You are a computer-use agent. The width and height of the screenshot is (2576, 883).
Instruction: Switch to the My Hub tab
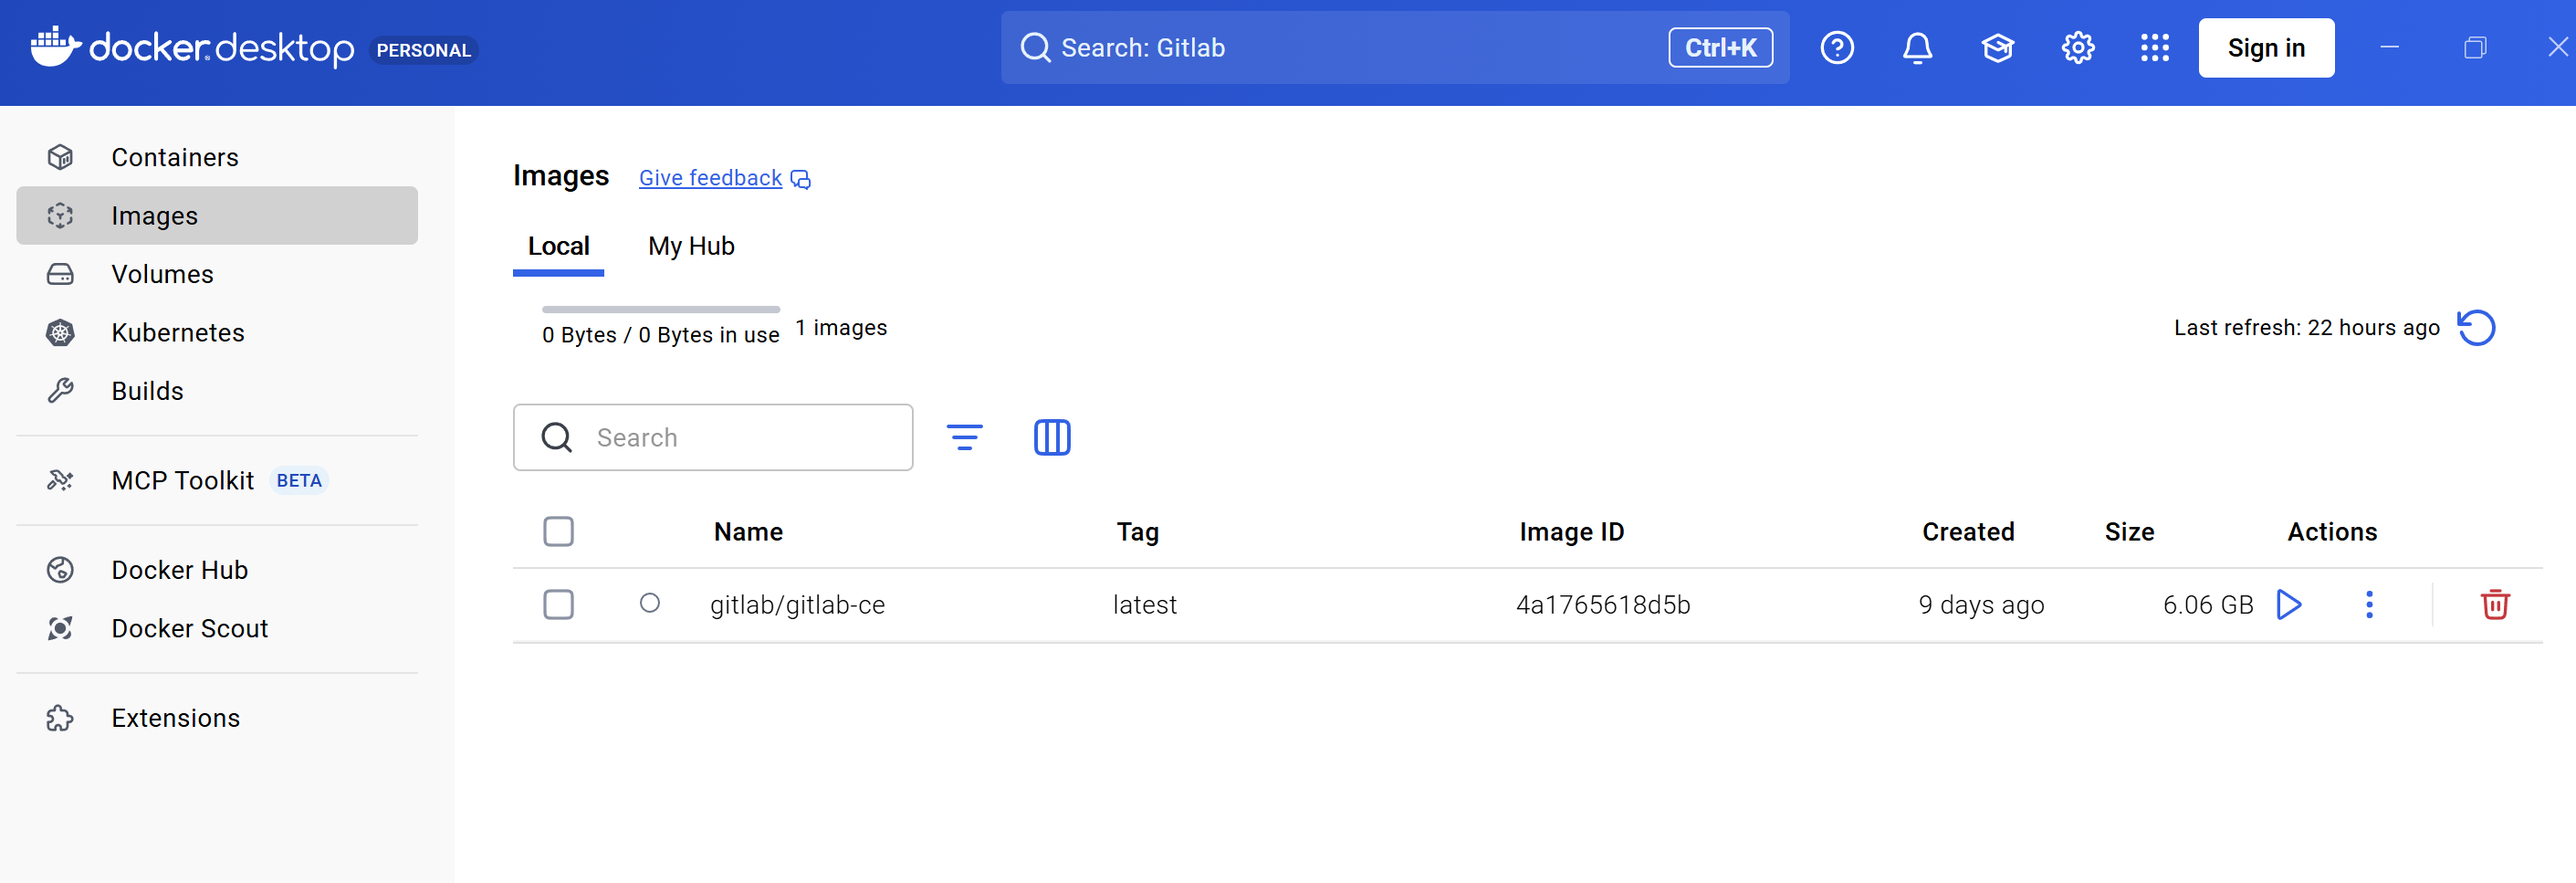691,246
